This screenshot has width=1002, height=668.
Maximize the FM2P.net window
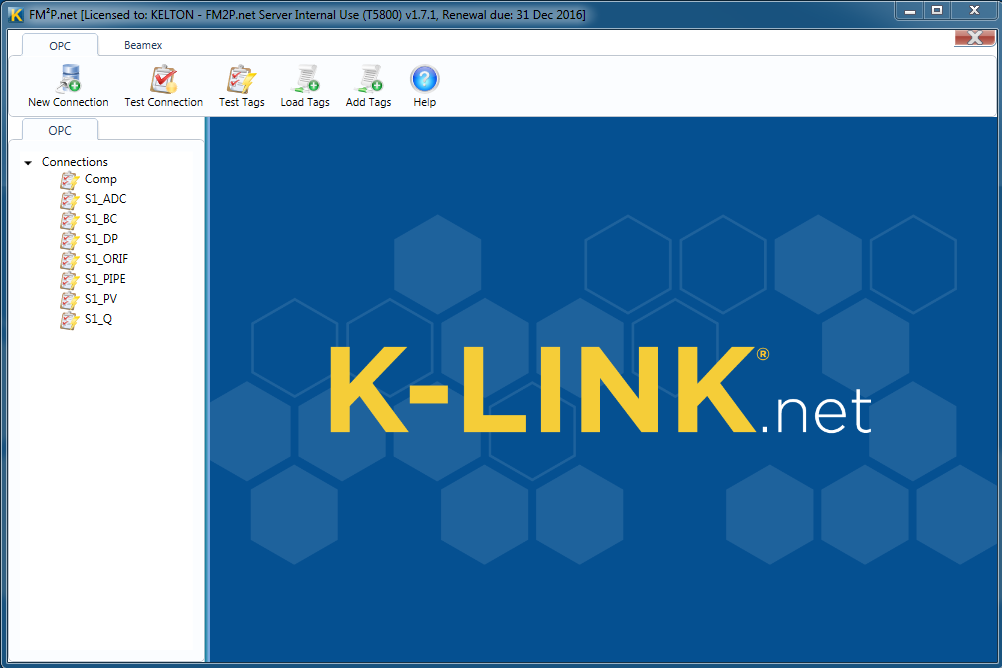pos(937,11)
